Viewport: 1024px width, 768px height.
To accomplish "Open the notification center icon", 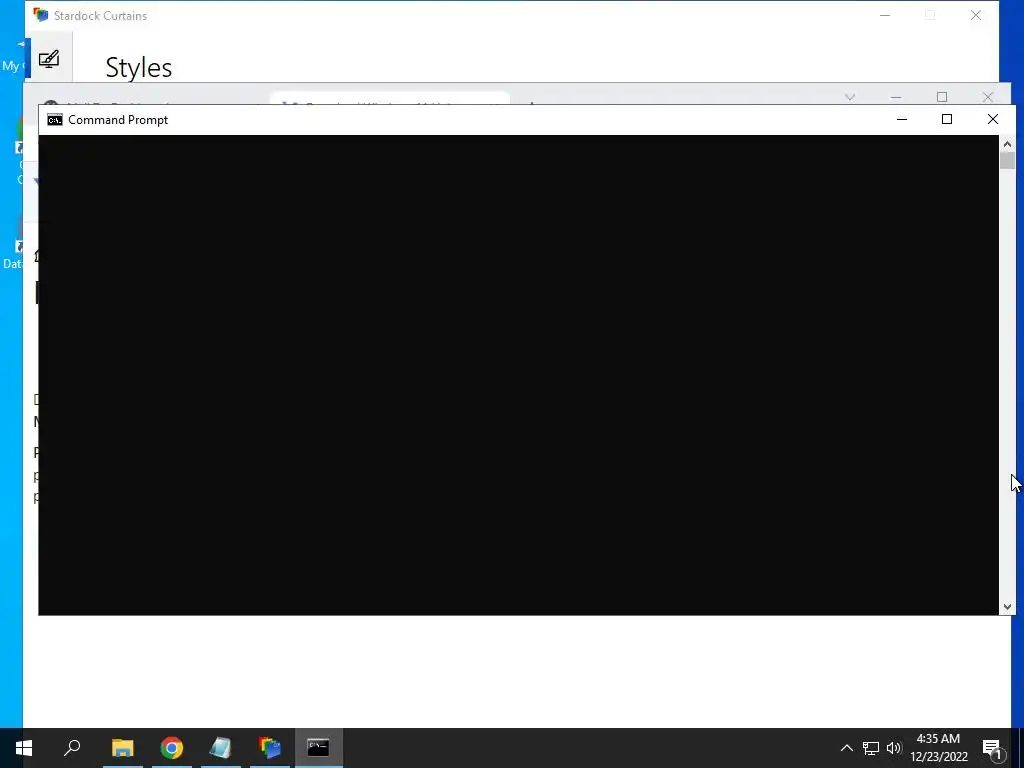I will [992, 748].
